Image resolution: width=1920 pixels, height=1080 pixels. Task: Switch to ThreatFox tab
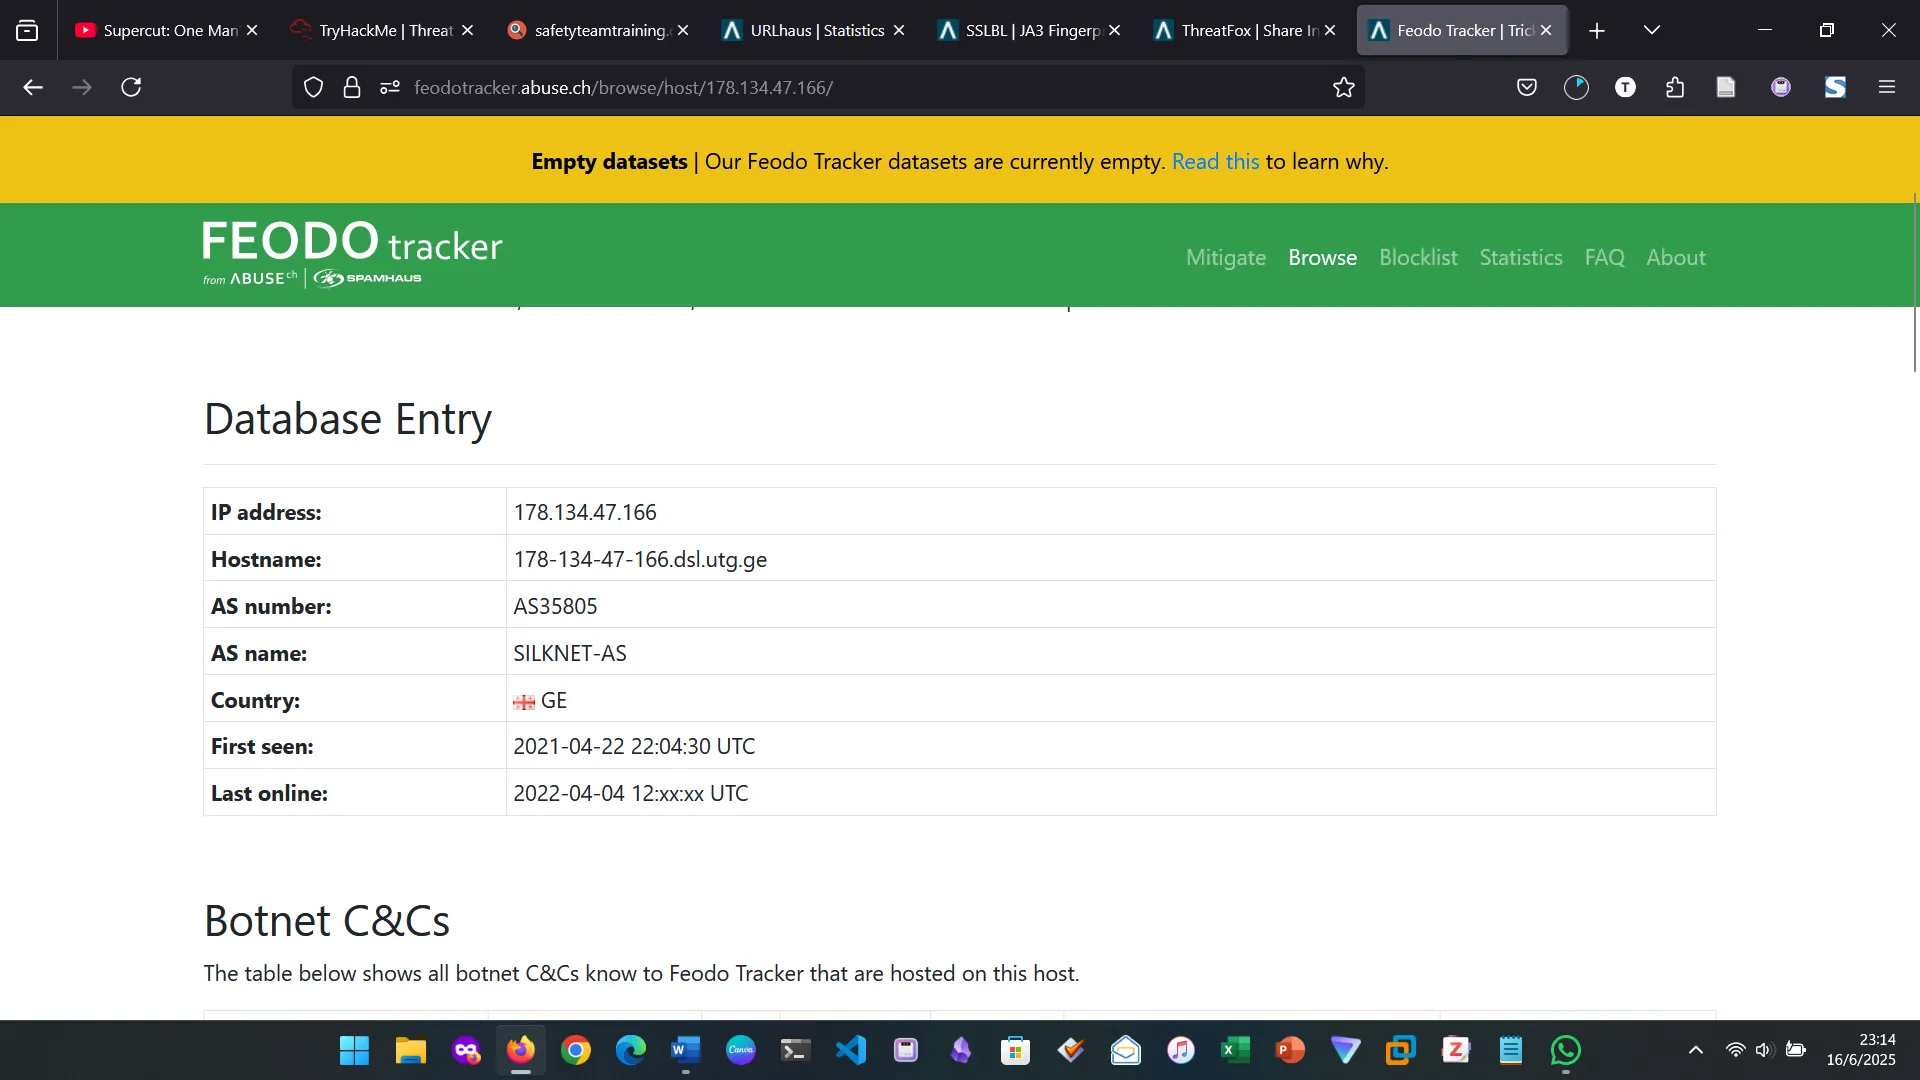[1247, 31]
